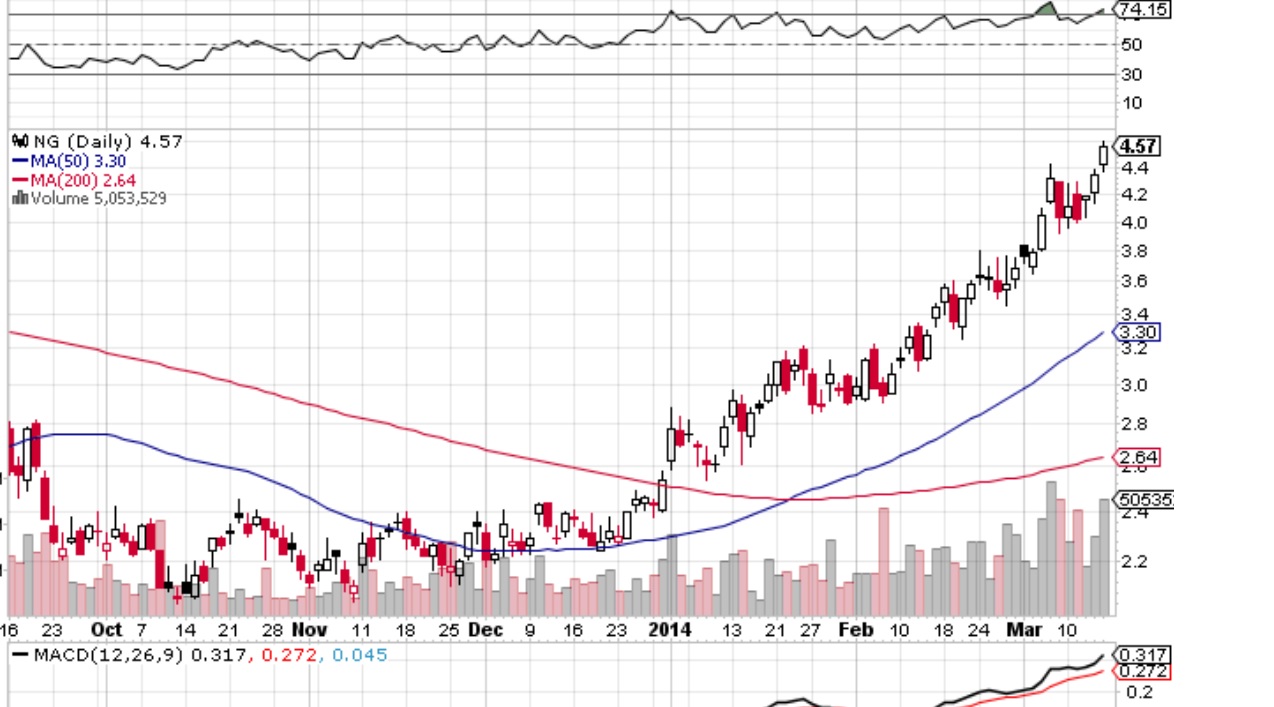The height and width of the screenshot is (707, 1274).
Task: Select the Volume 5,053,529 legend text
Action: coord(99,198)
